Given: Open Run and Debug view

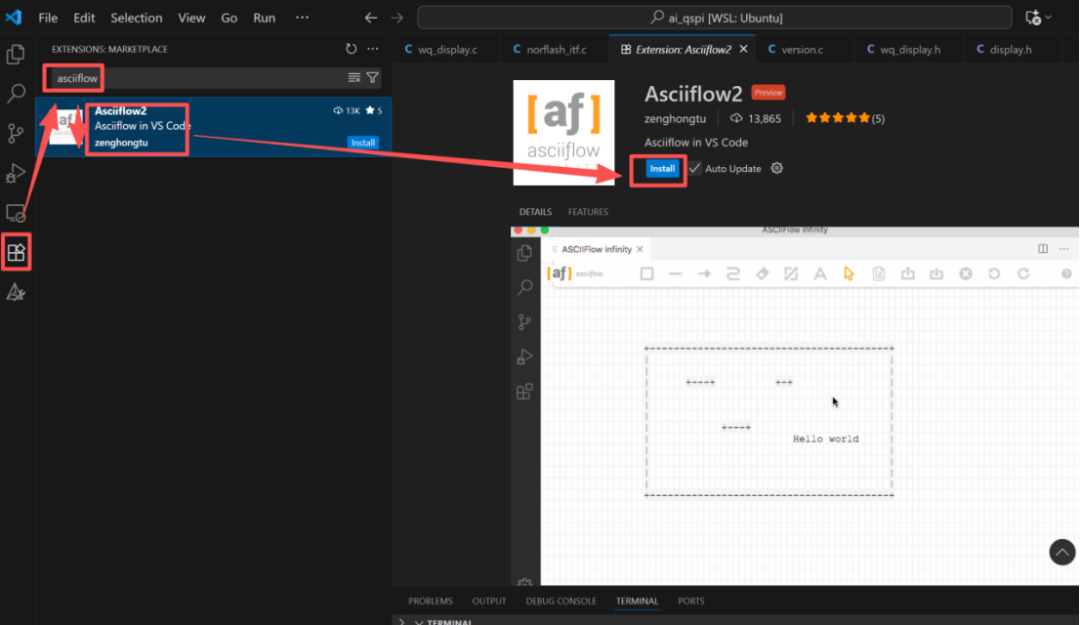Looking at the screenshot, I should click(x=16, y=173).
